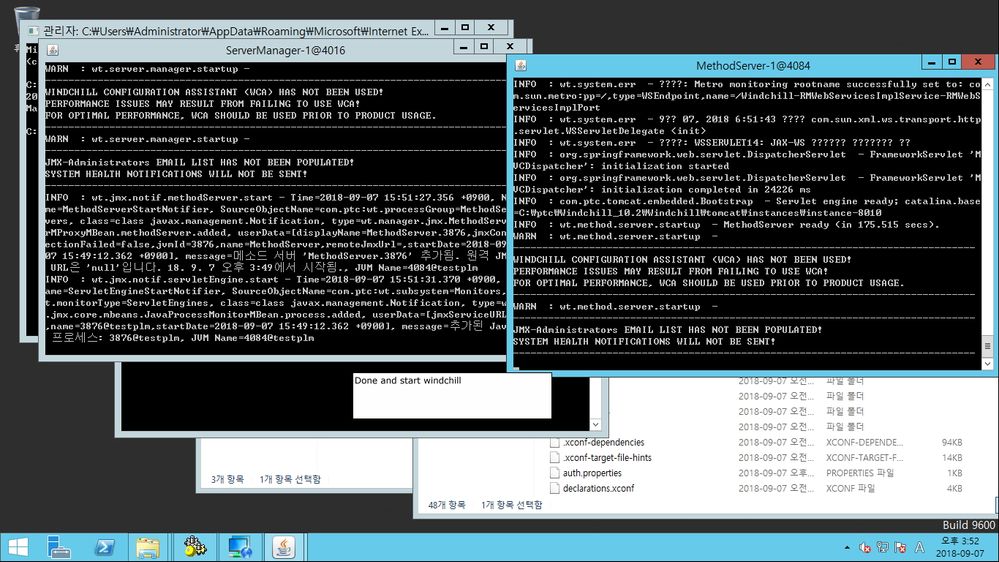Launch Server Manager from the taskbar
999x562 pixels.
[x=59, y=547]
